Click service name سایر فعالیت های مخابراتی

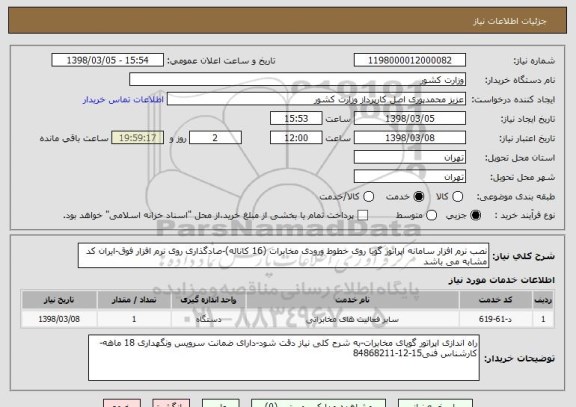click(x=352, y=319)
